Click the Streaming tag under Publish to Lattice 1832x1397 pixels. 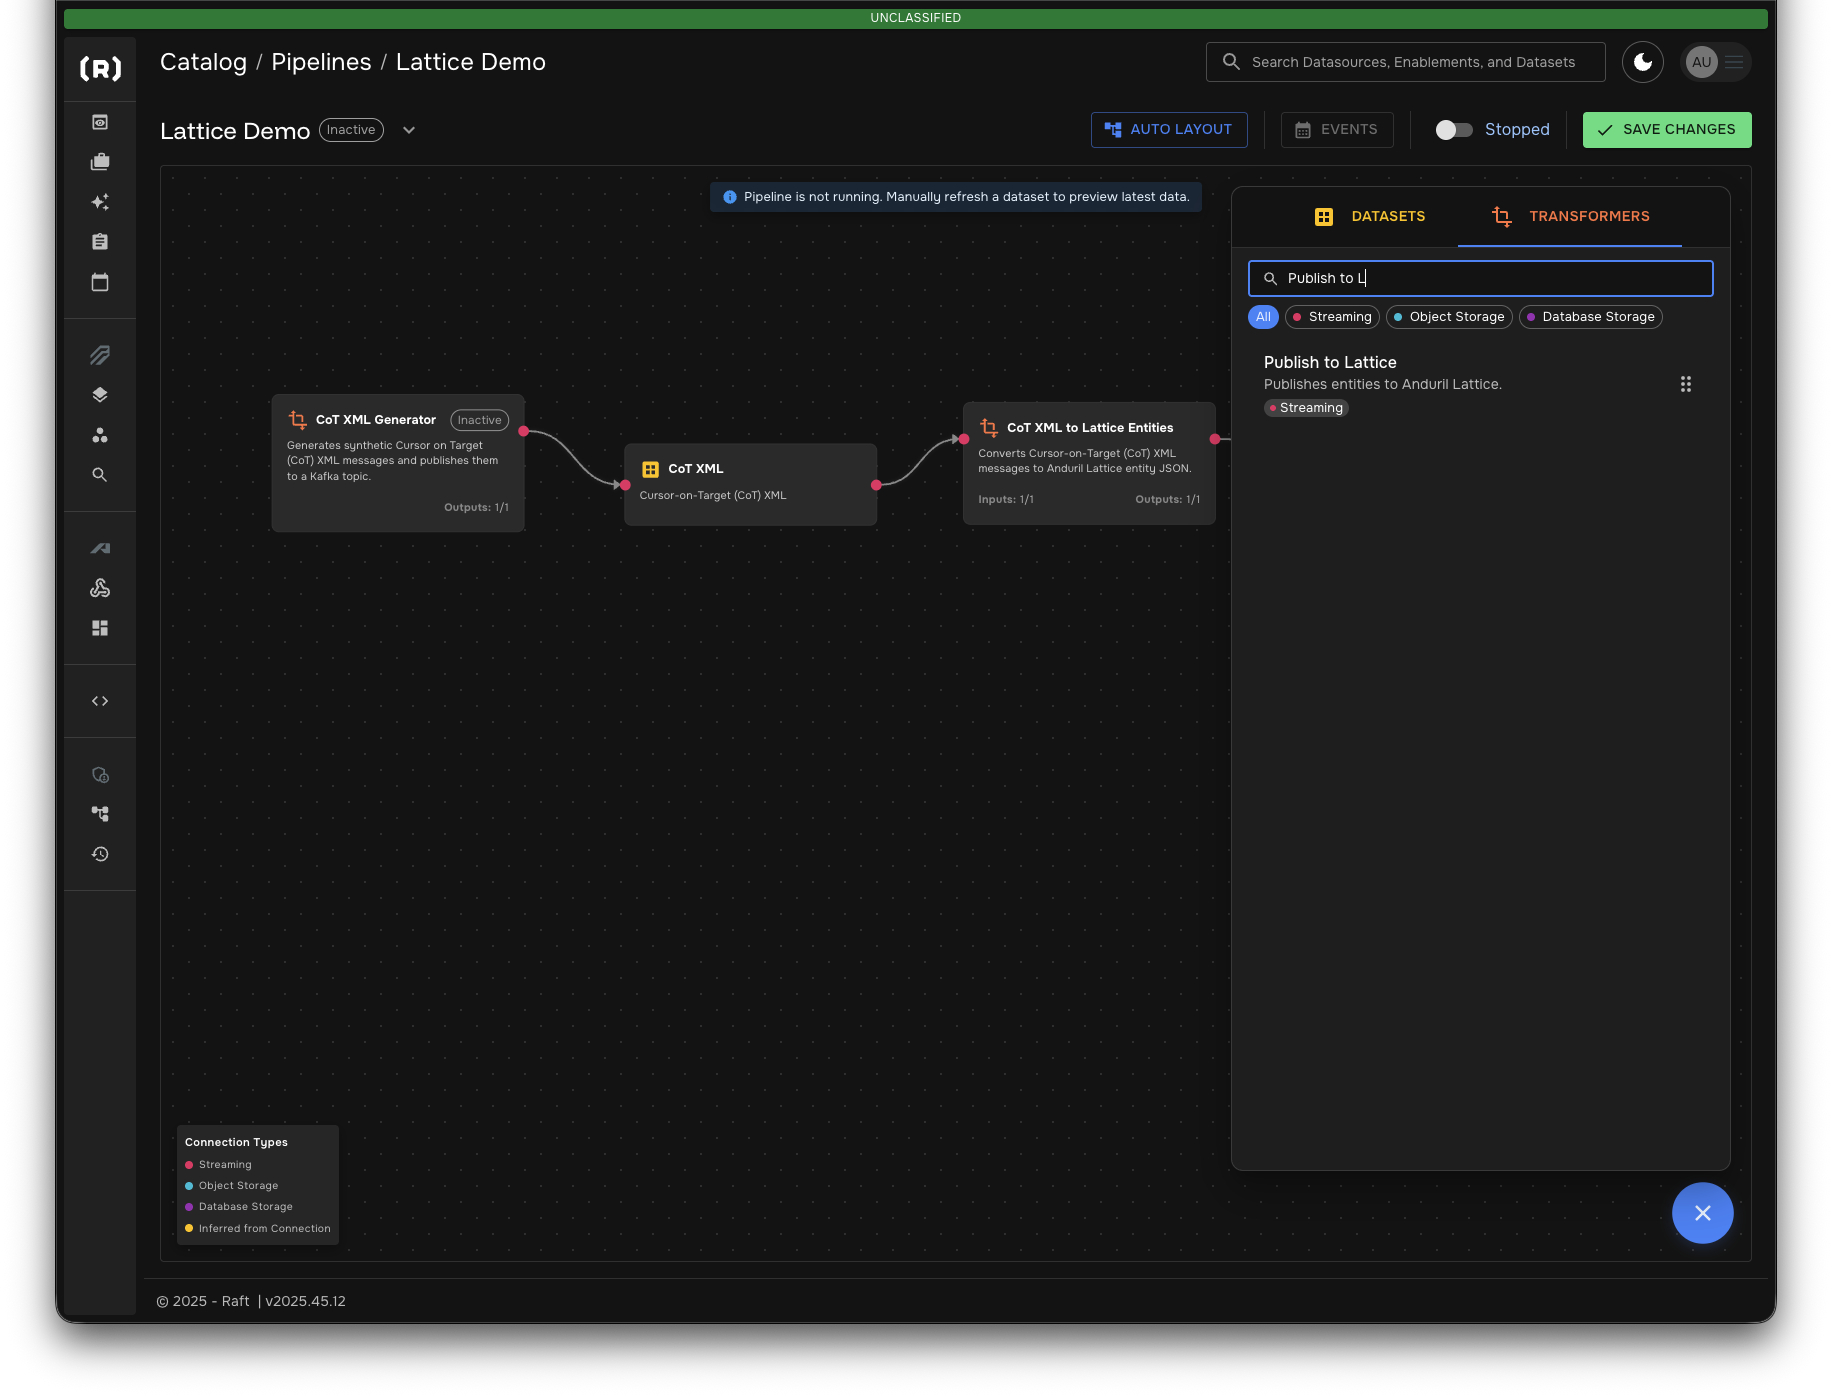coord(1306,408)
